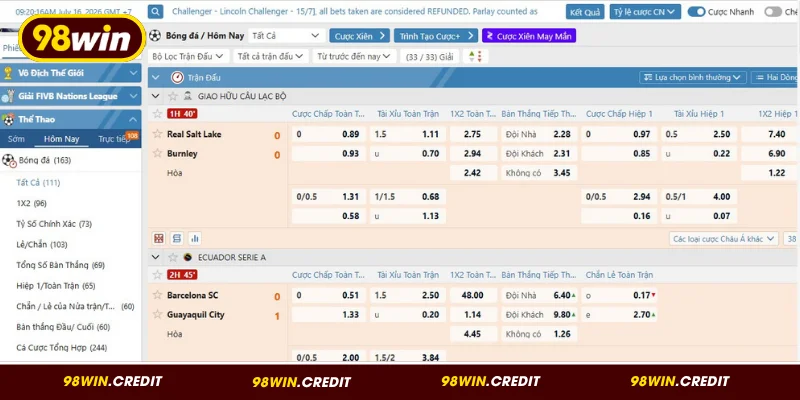Select Cá Cược Tổng Hợp (244)

point(61,348)
